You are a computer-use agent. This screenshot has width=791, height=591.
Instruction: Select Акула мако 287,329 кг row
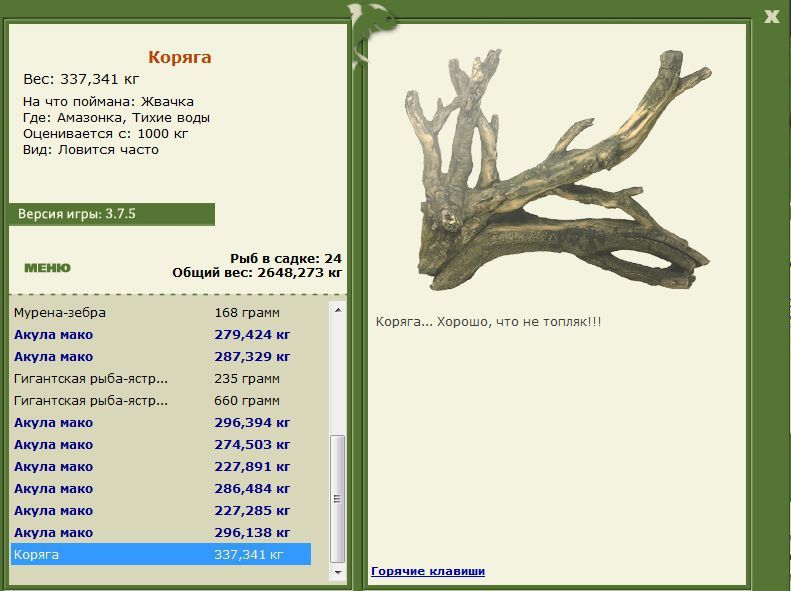[x=161, y=357]
